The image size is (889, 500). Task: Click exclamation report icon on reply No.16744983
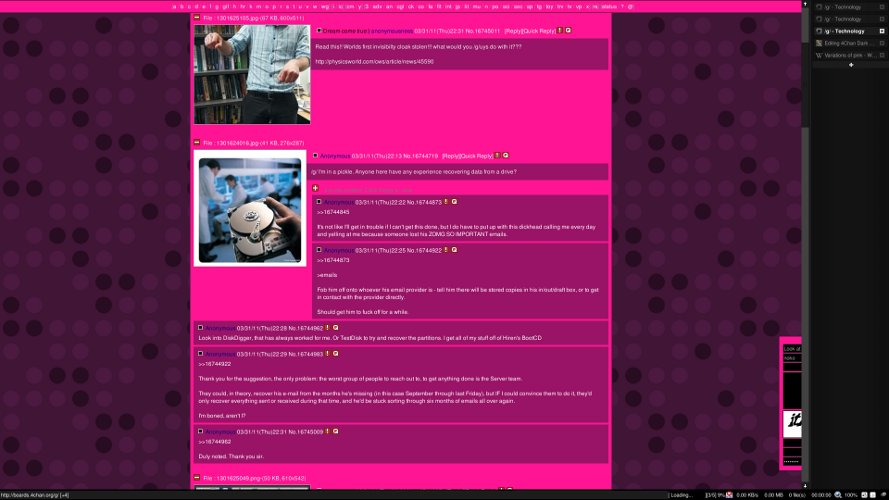click(327, 354)
